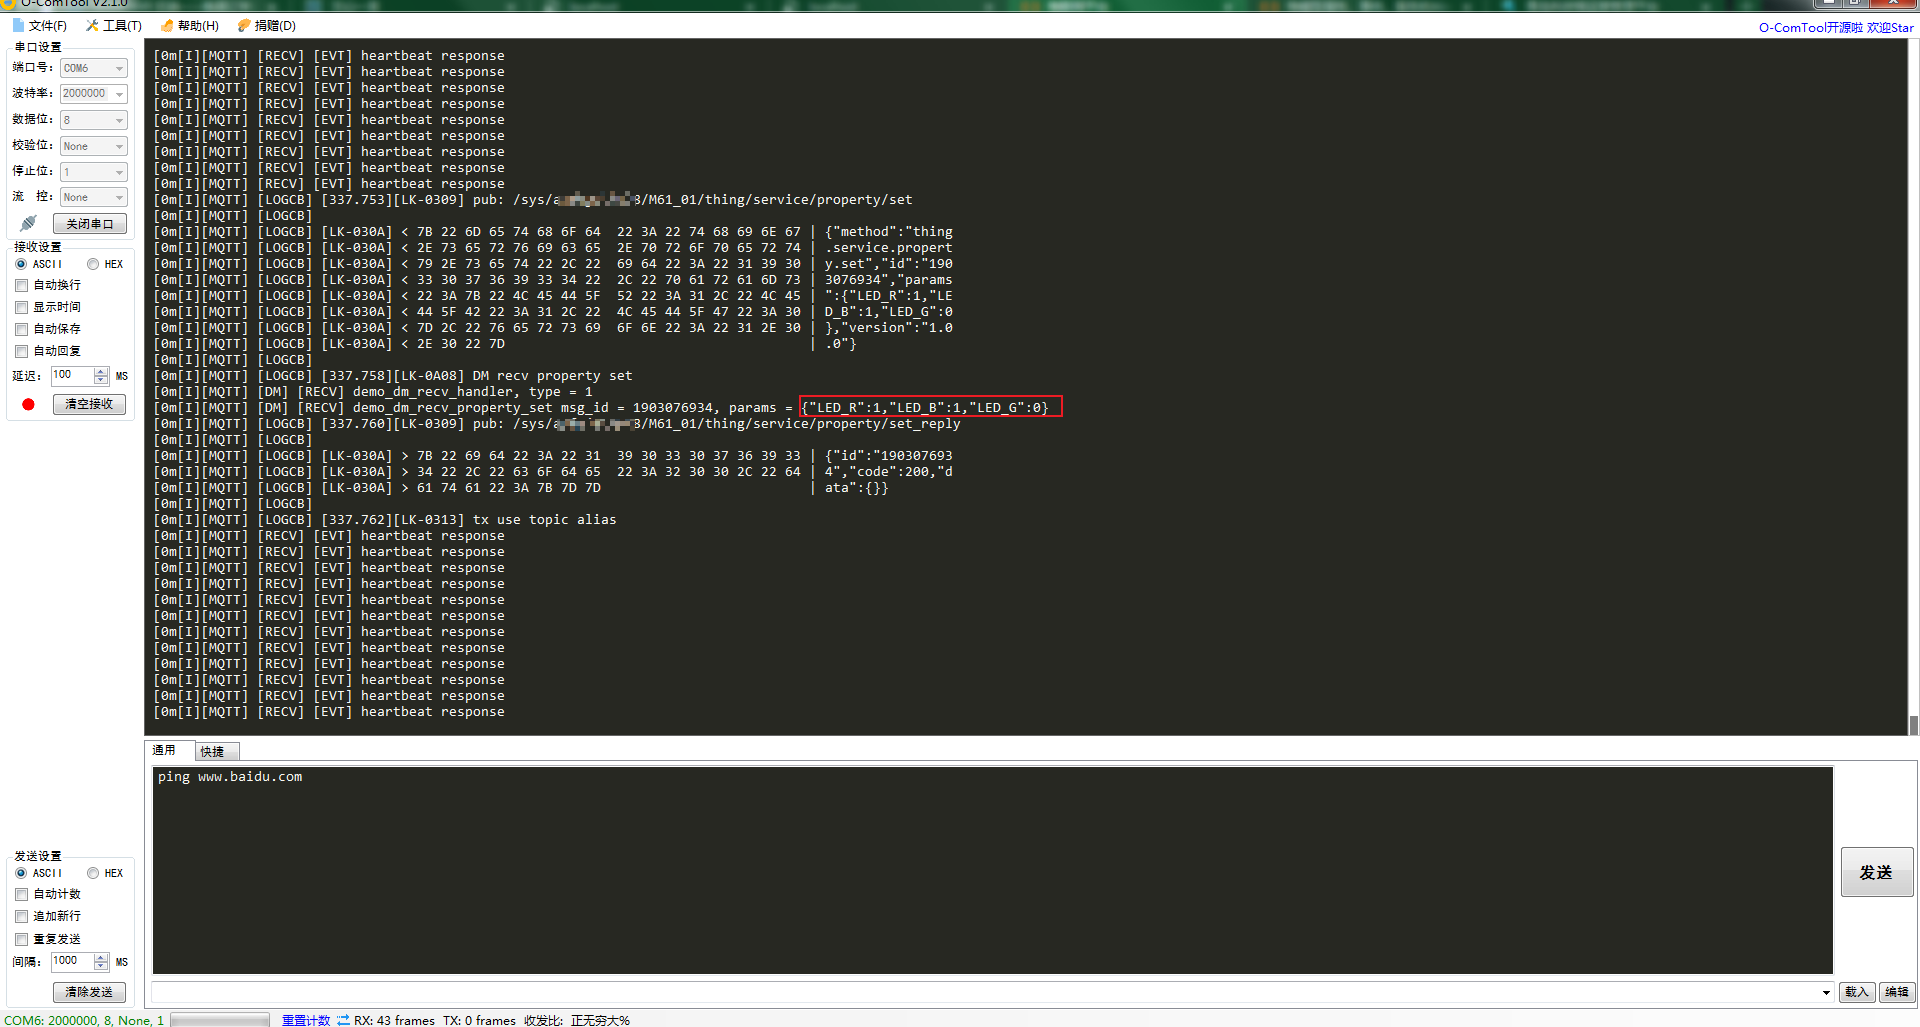This screenshot has width=1920, height=1027.
Task: Expand the history dropdown below send box
Action: (x=1826, y=992)
